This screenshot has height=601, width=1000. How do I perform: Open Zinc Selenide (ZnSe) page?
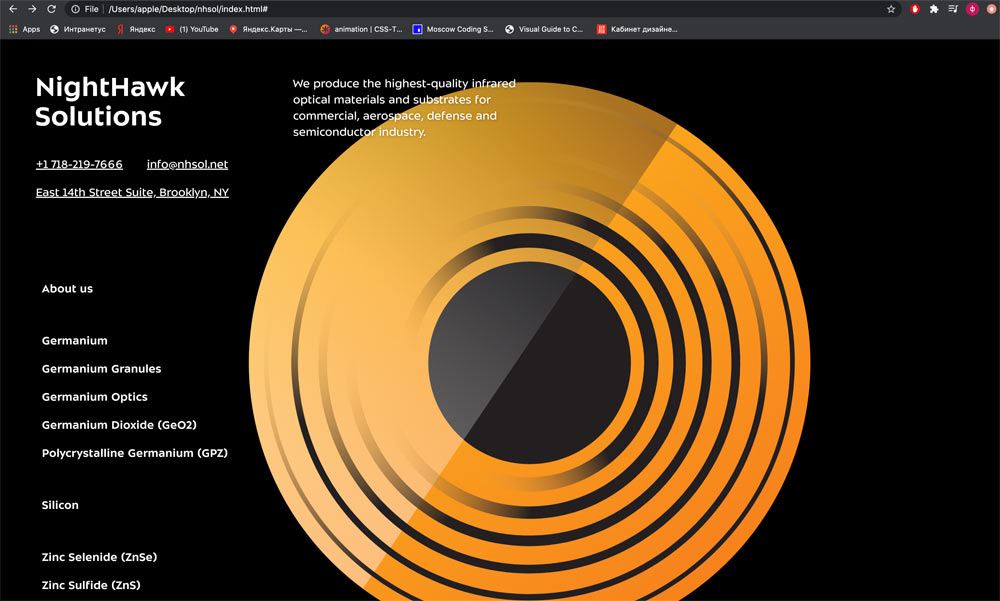(x=99, y=557)
